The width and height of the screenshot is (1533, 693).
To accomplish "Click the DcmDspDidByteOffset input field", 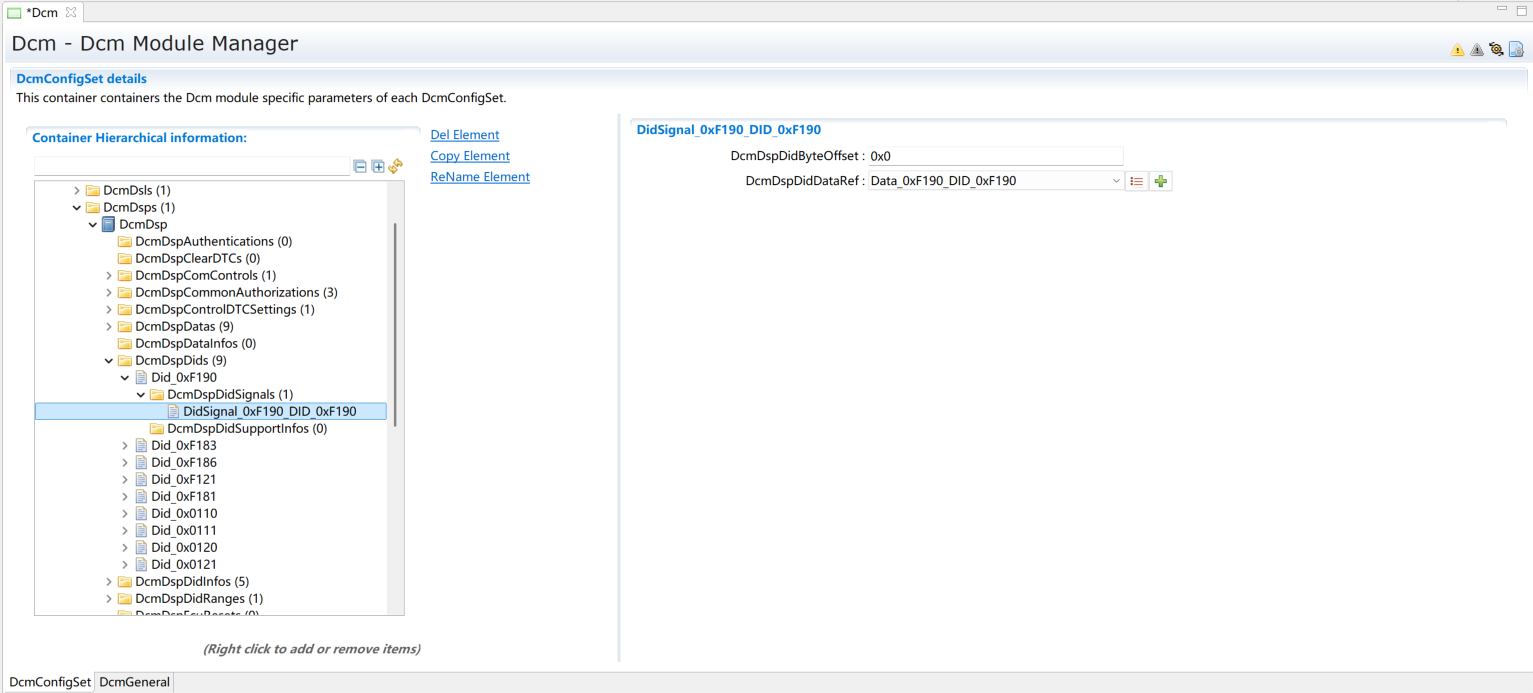I will [x=995, y=156].
